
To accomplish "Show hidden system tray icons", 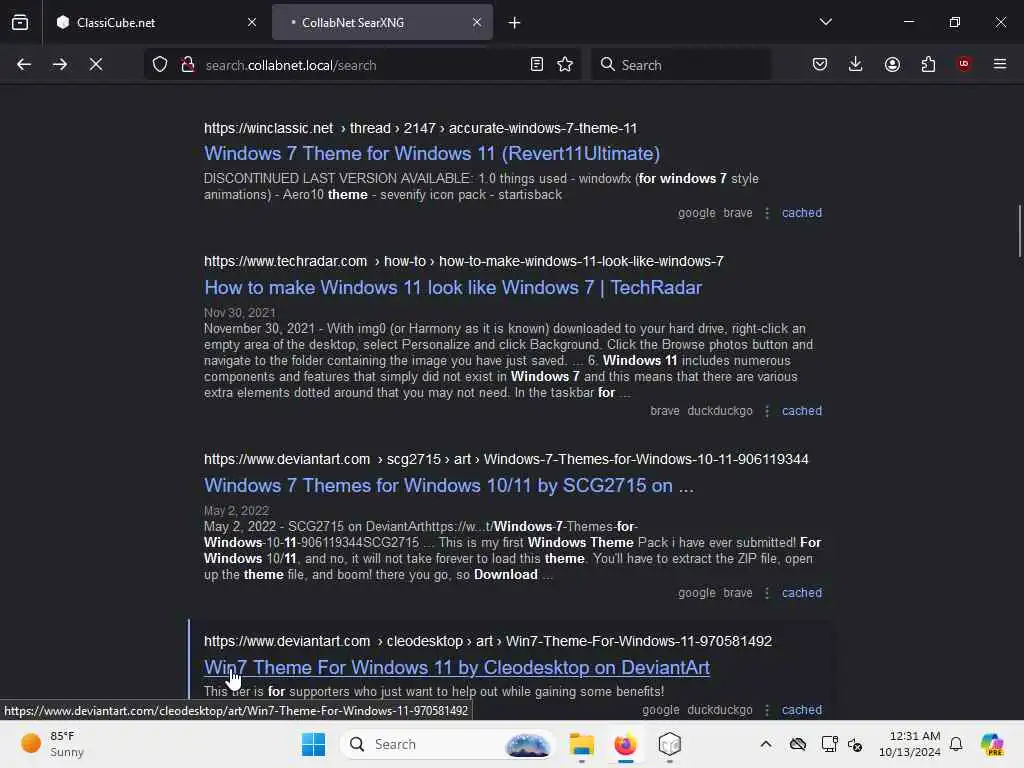I will (x=765, y=744).
